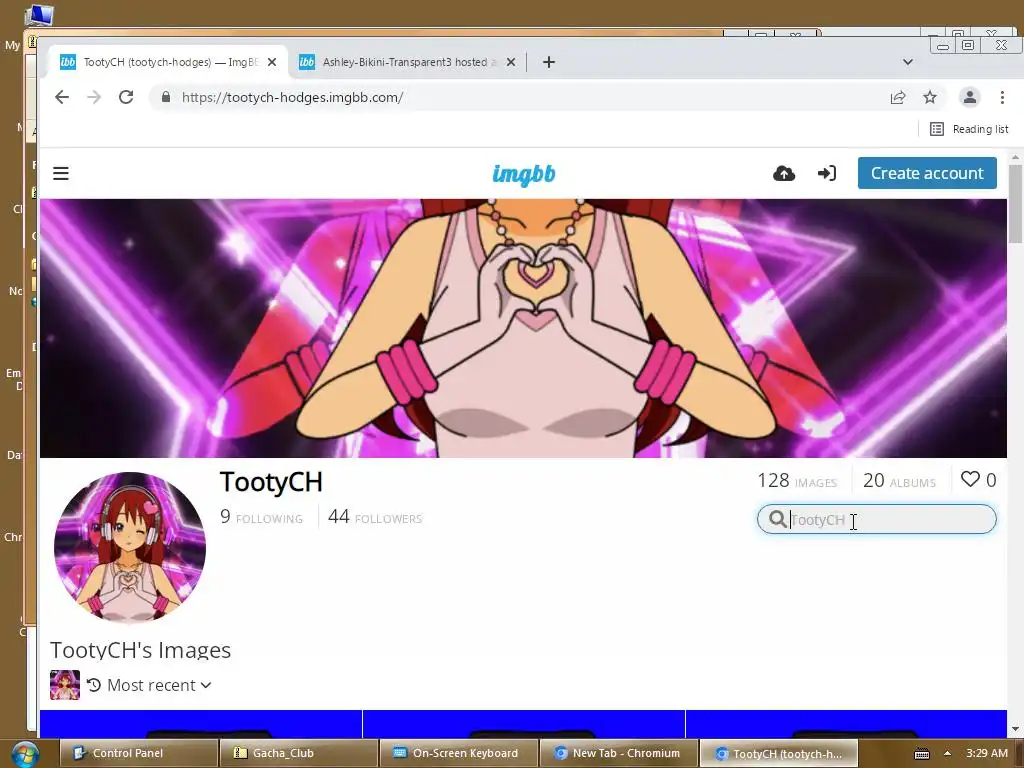Image resolution: width=1024 pixels, height=768 pixels.
Task: Click the TootyCH Chromium taskbar item
Action: (778, 753)
